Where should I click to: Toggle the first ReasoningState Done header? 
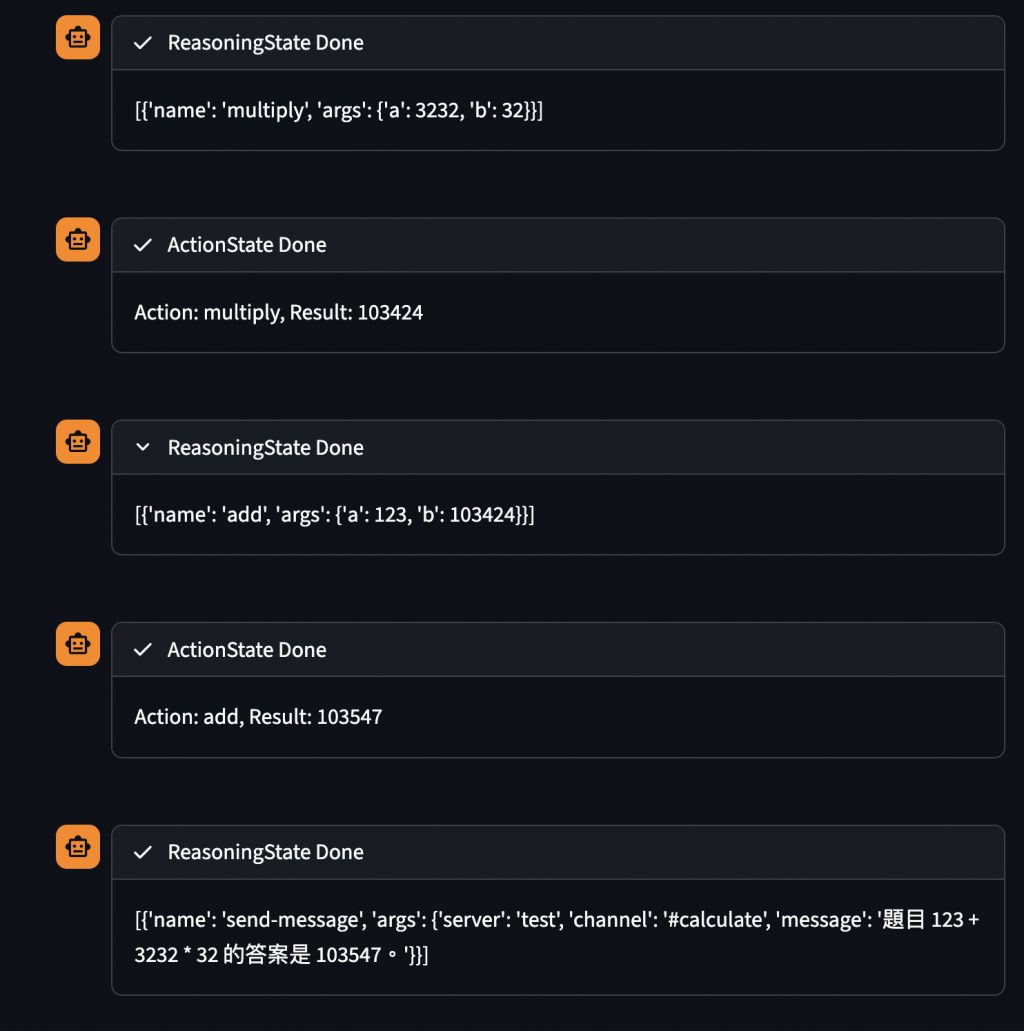(558, 43)
